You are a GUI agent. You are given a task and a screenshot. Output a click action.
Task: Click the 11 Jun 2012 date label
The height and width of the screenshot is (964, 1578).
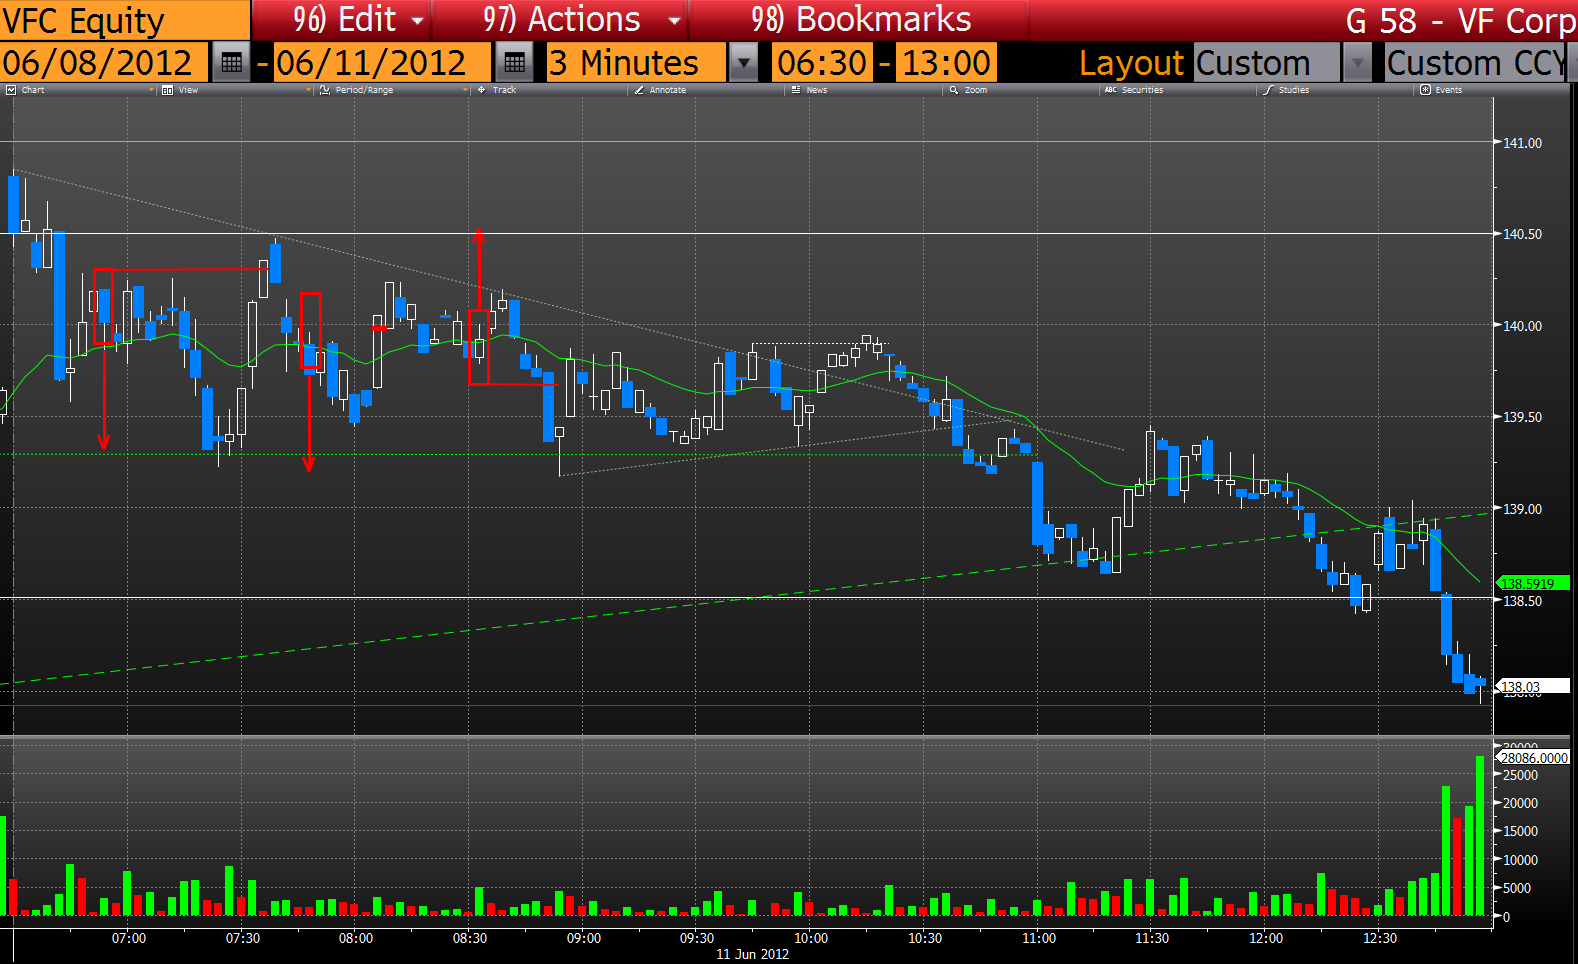[752, 954]
